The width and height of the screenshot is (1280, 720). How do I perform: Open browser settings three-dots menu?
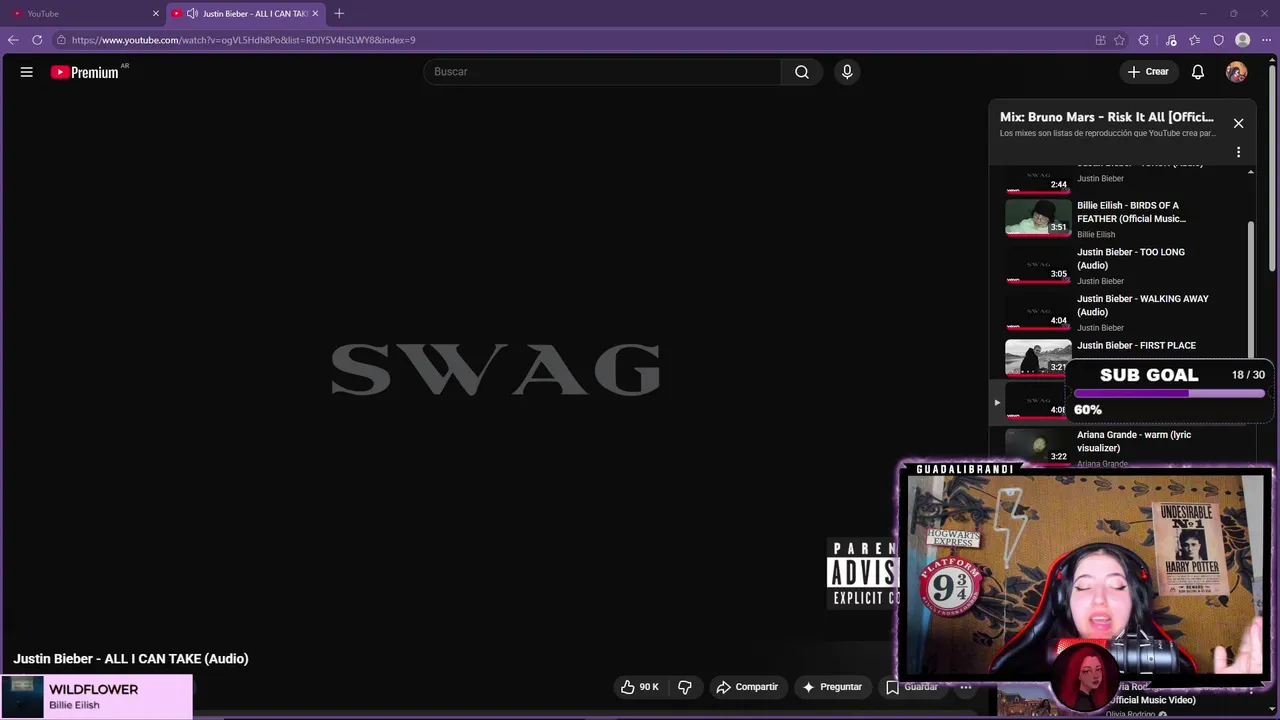coord(1266,40)
